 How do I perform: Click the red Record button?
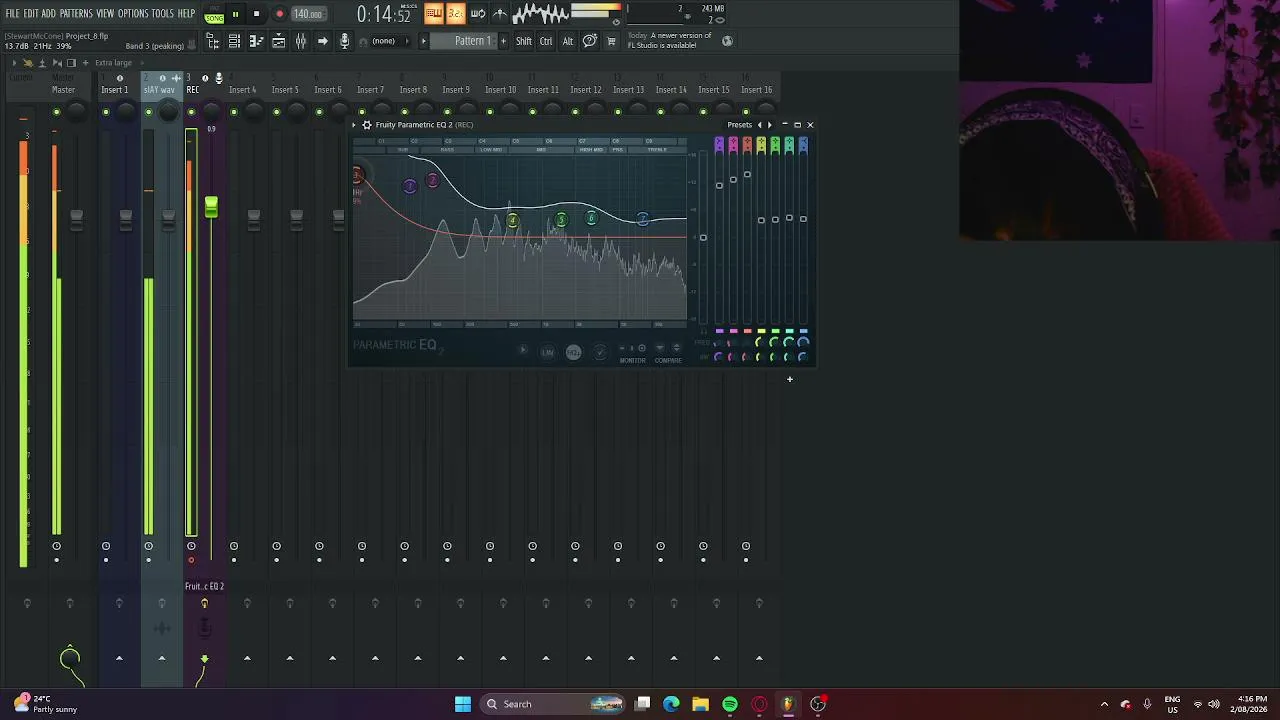(279, 14)
